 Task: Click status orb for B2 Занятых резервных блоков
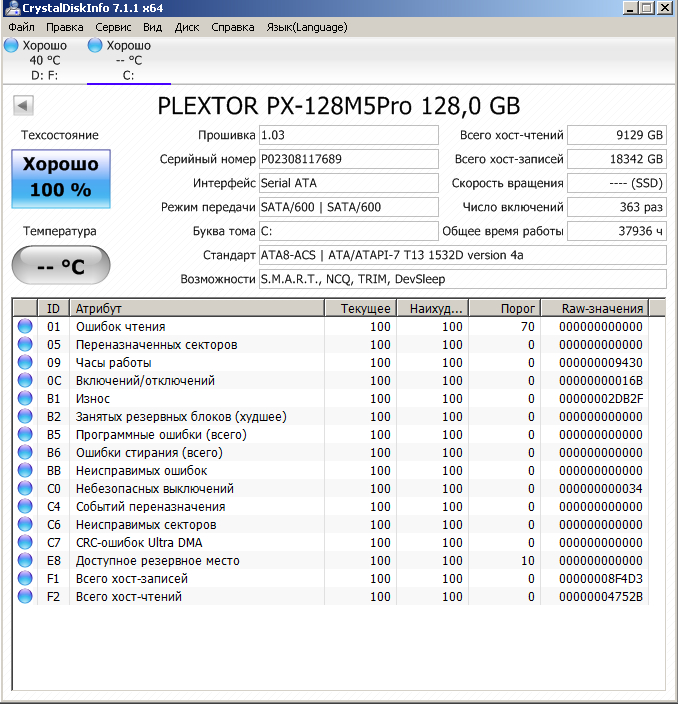[25, 416]
